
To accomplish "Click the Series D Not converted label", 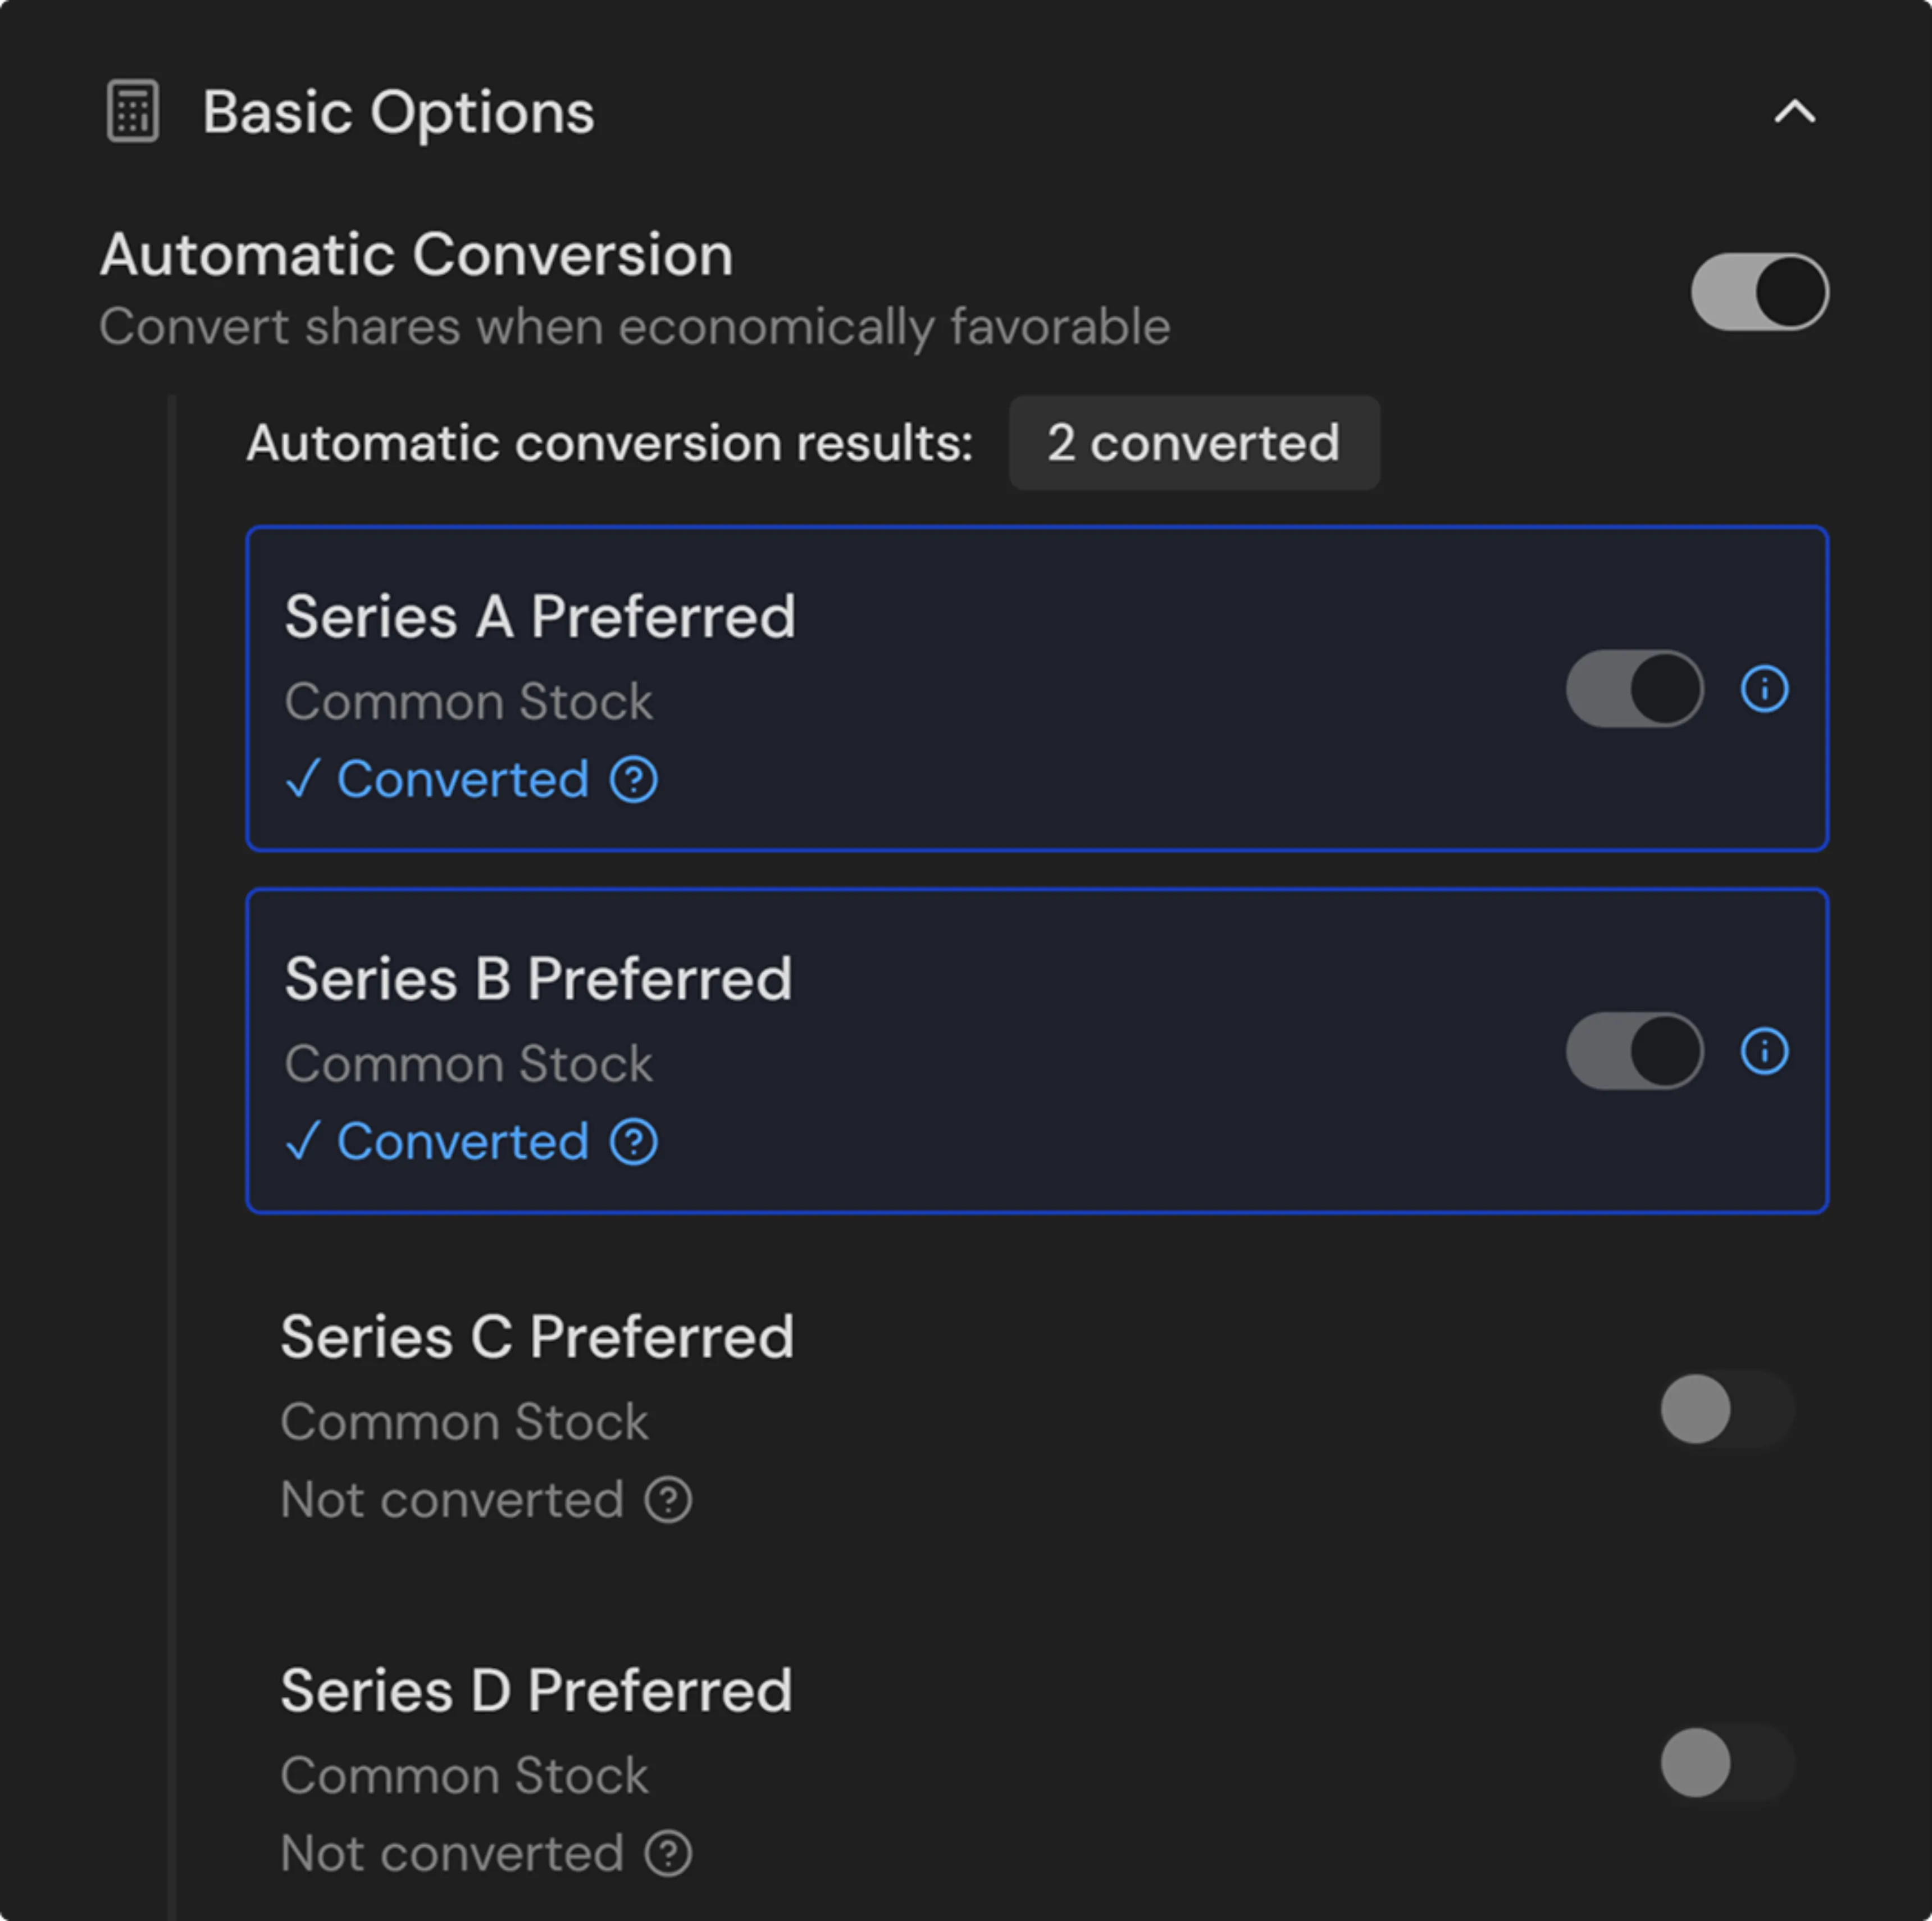I will click(x=452, y=1853).
